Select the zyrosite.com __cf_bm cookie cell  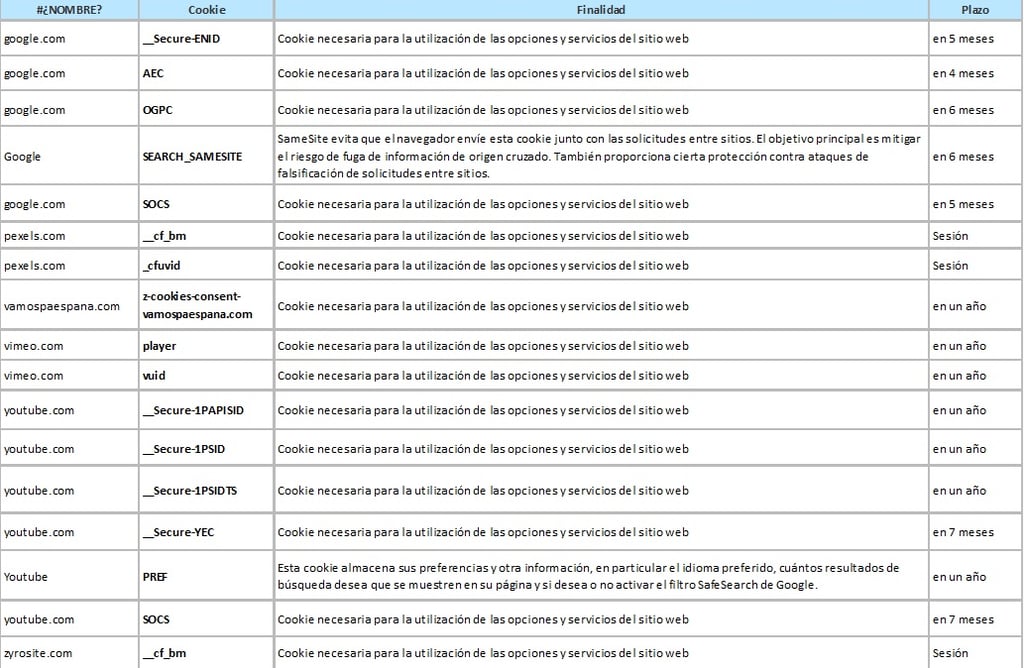206,653
